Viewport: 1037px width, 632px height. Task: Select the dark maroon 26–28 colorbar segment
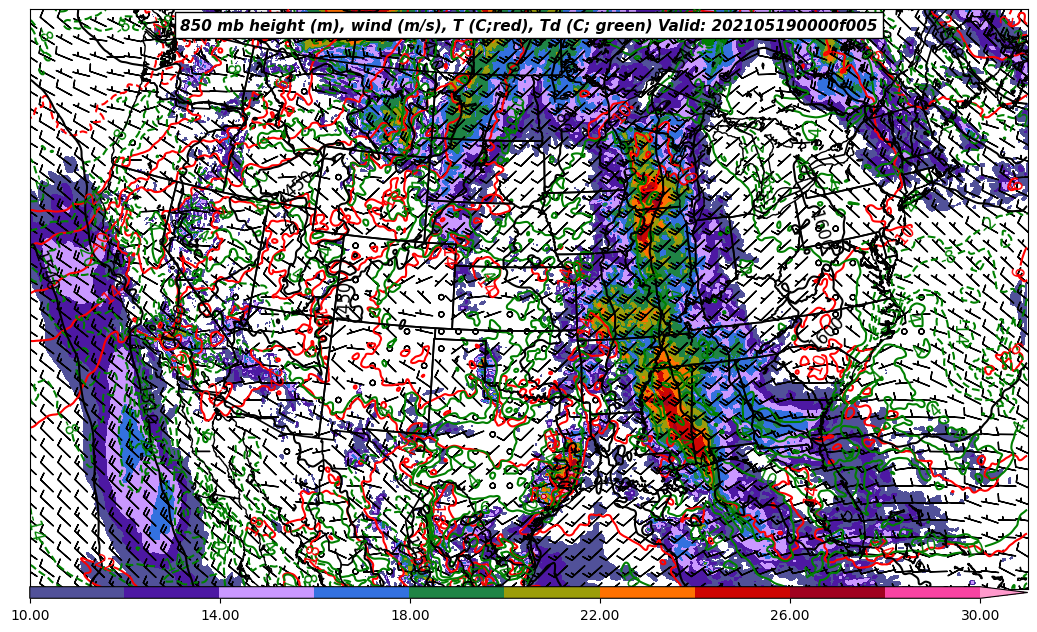(837, 592)
